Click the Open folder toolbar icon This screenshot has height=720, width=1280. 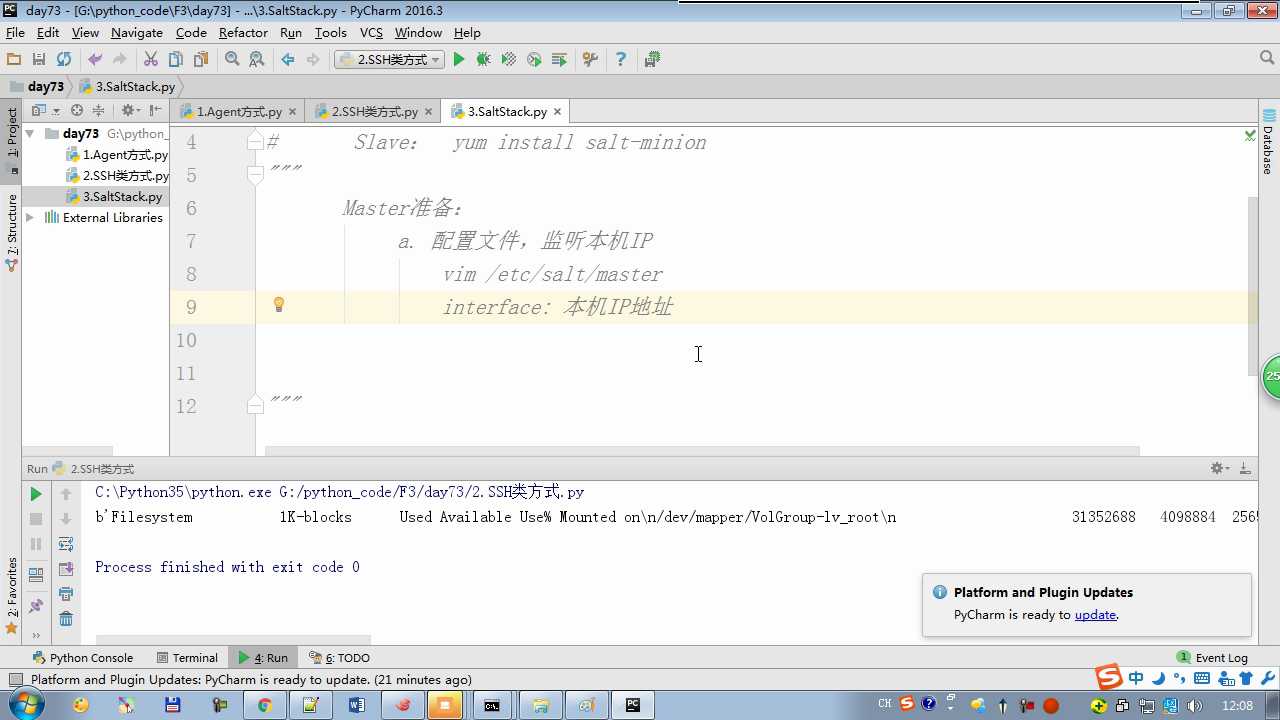(14, 60)
